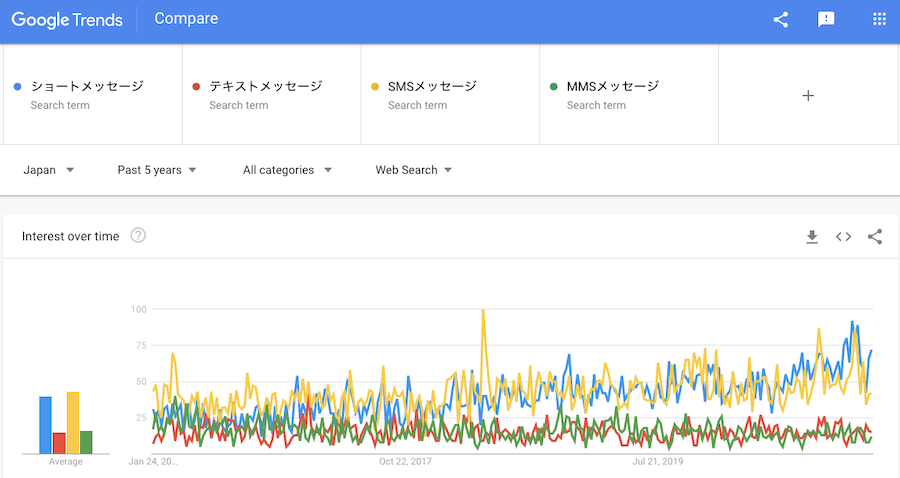Open the Japan region dropdown
This screenshot has width=900, height=478.
[x=49, y=170]
